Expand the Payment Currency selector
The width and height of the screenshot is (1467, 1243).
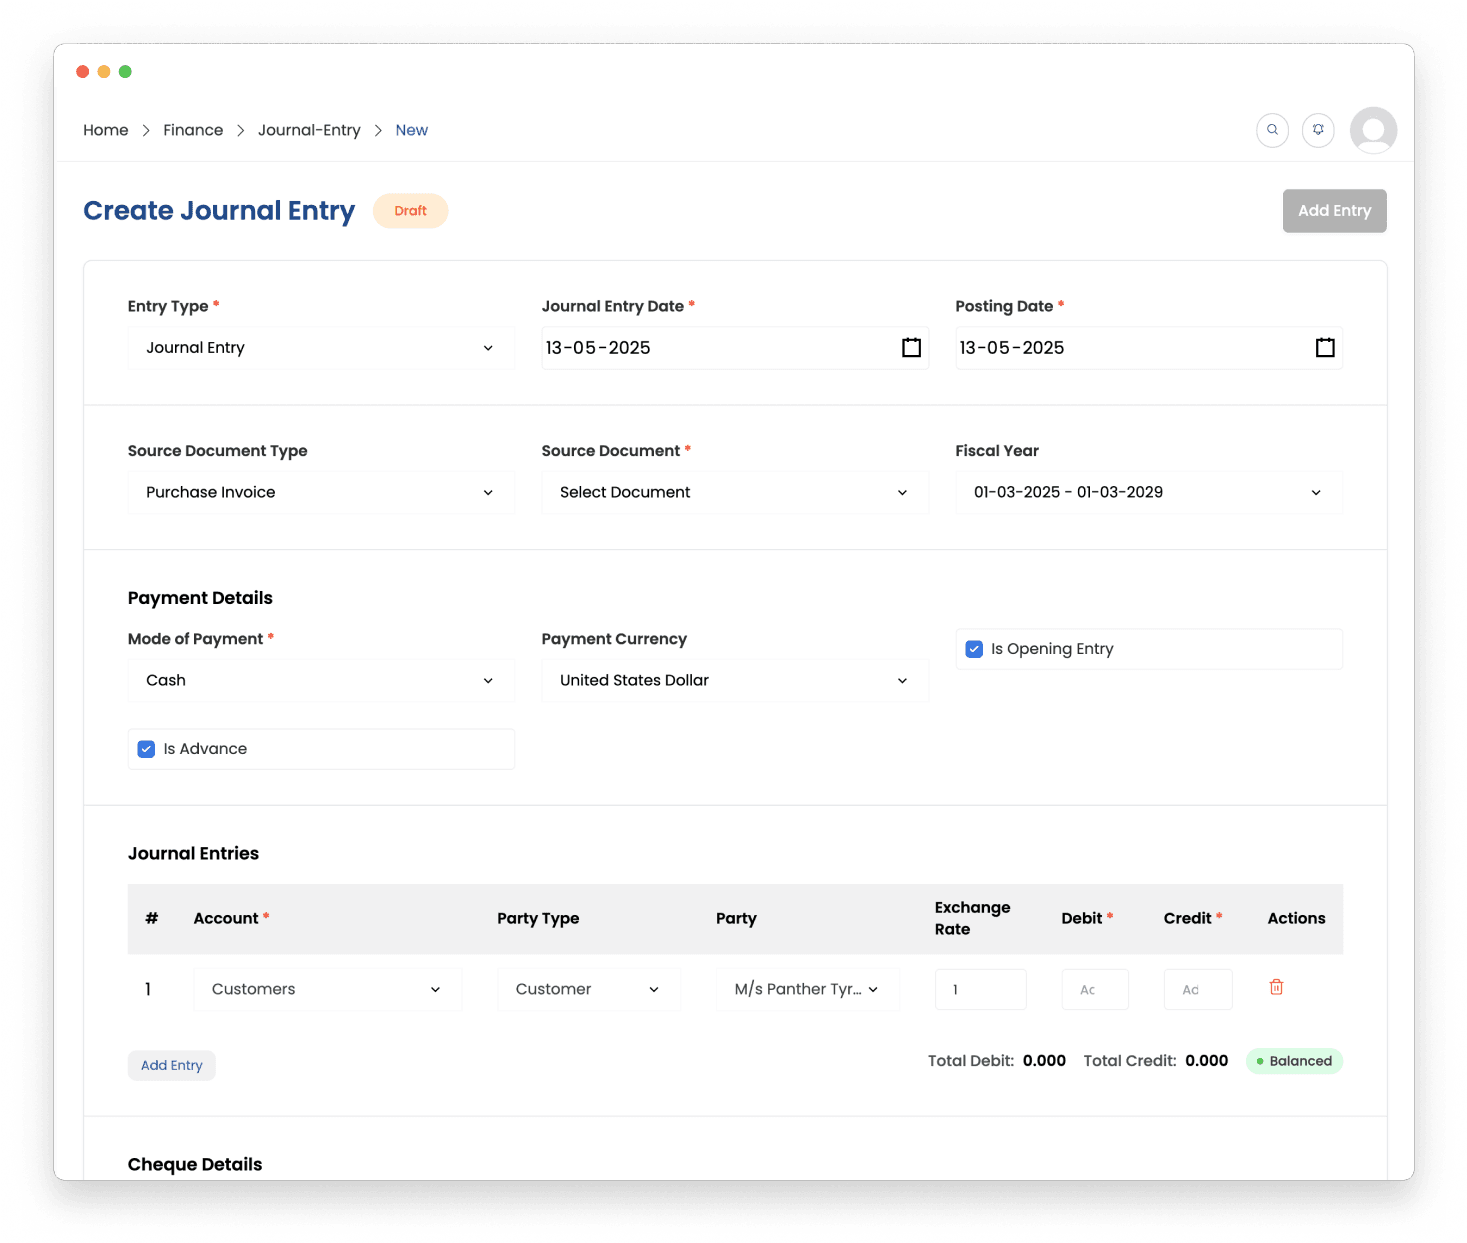734,680
